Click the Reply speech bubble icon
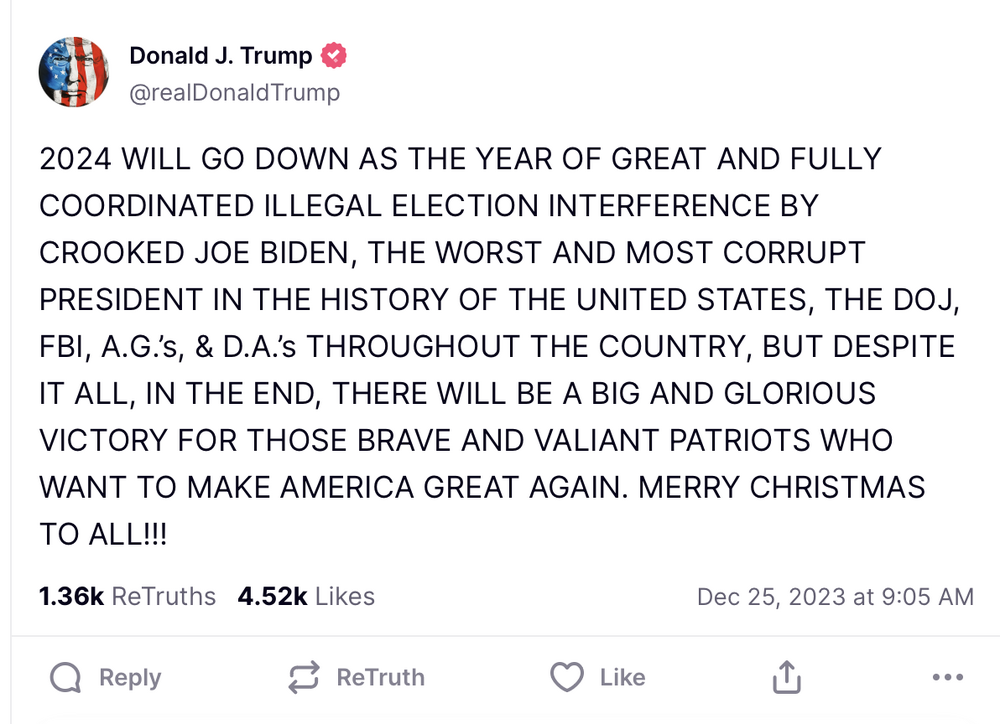The image size is (1000, 724). coord(67,677)
